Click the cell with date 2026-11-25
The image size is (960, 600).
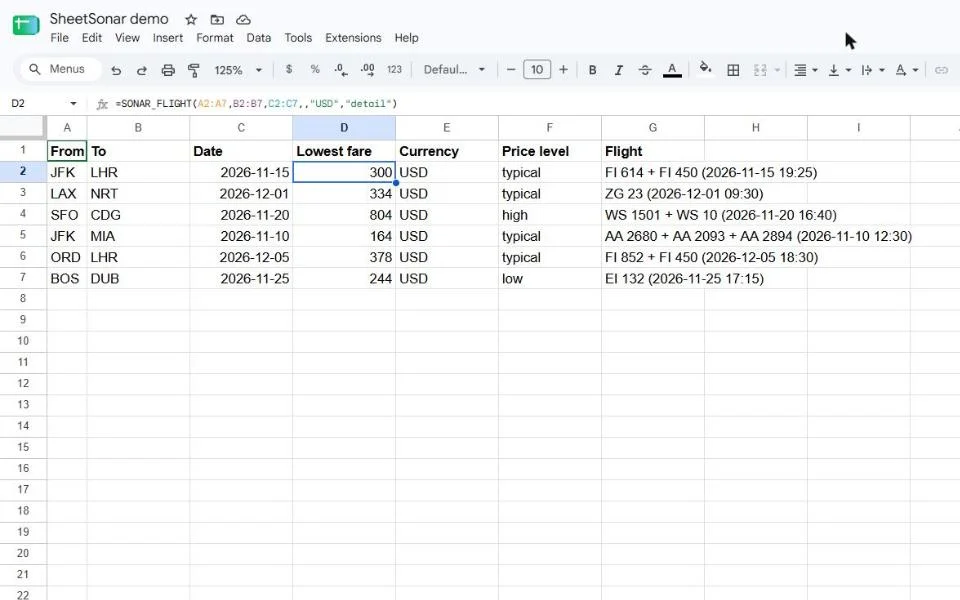241,279
